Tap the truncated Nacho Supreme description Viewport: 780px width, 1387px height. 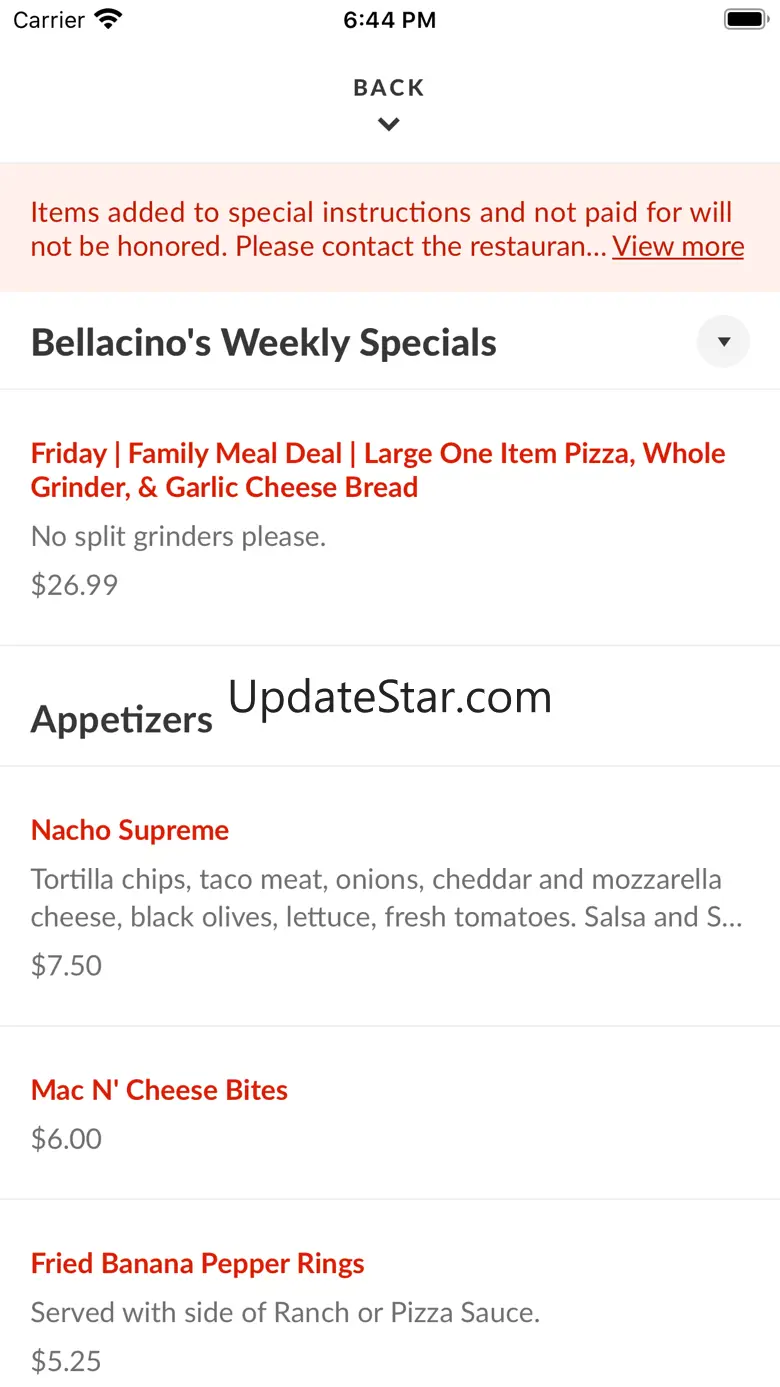pos(386,898)
